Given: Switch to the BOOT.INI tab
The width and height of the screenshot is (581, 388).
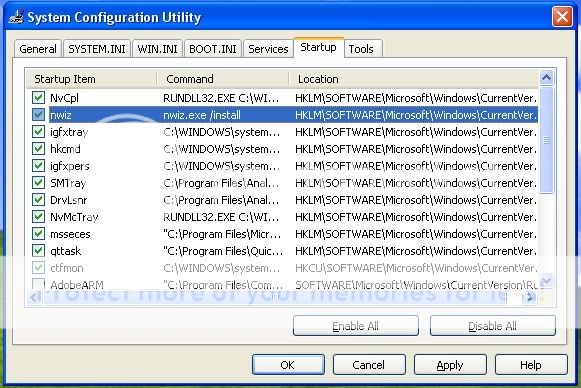Looking at the screenshot, I should (x=213, y=49).
